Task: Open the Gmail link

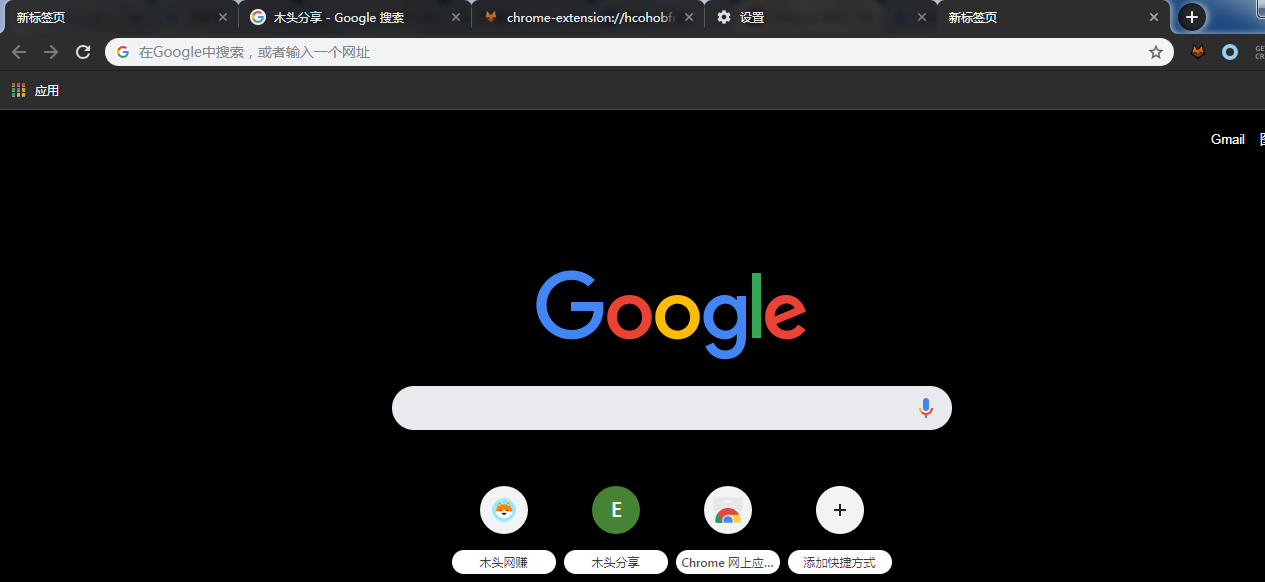Action: tap(1228, 139)
